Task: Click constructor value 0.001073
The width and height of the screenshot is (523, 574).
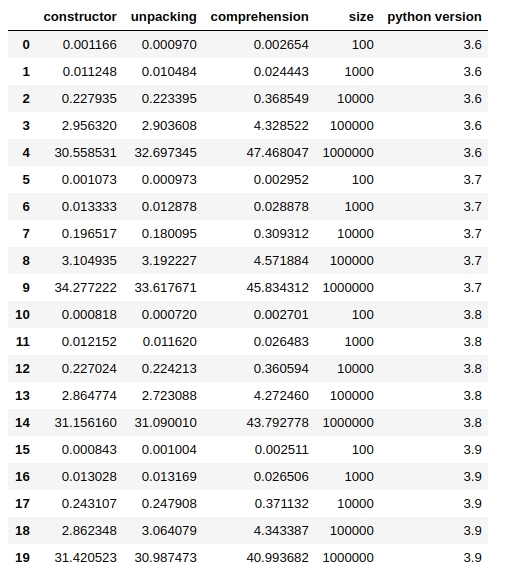Action: pos(89,180)
